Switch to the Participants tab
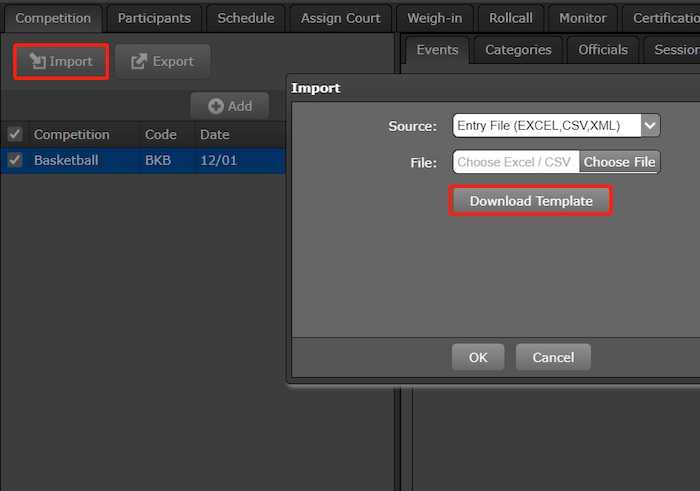 tap(154, 18)
